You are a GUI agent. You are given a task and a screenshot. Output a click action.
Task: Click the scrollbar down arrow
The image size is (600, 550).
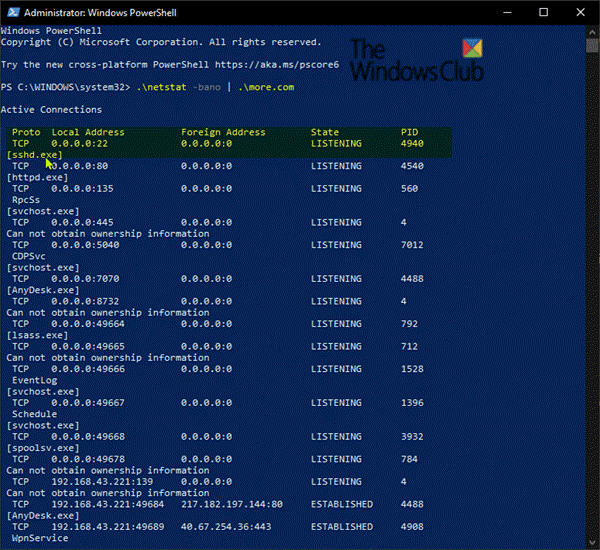[x=593, y=543]
